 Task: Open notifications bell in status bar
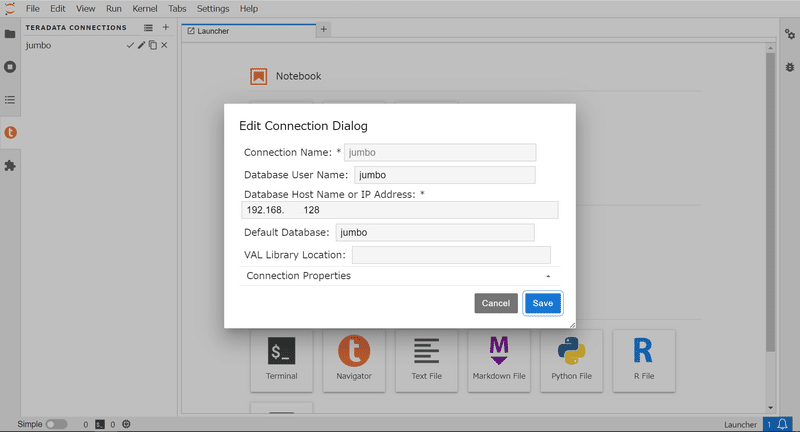[x=782, y=424]
